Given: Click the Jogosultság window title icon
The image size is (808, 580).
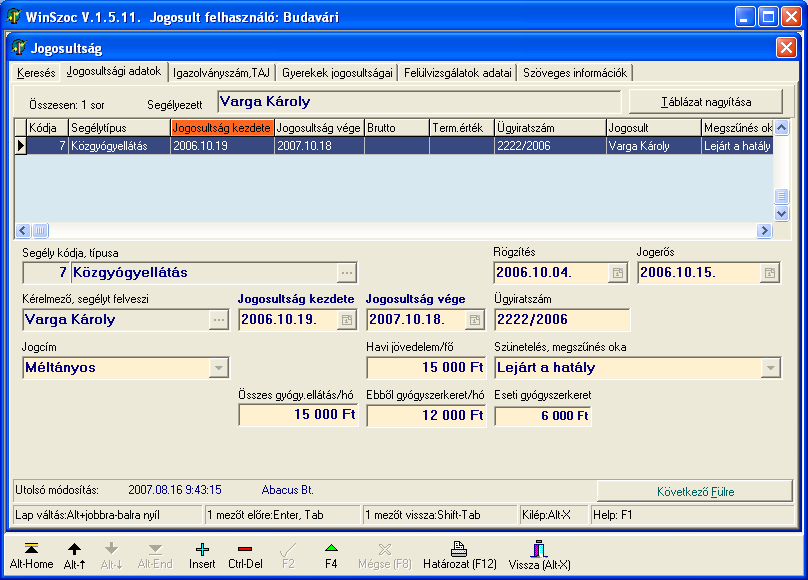Looking at the screenshot, I should (19, 48).
